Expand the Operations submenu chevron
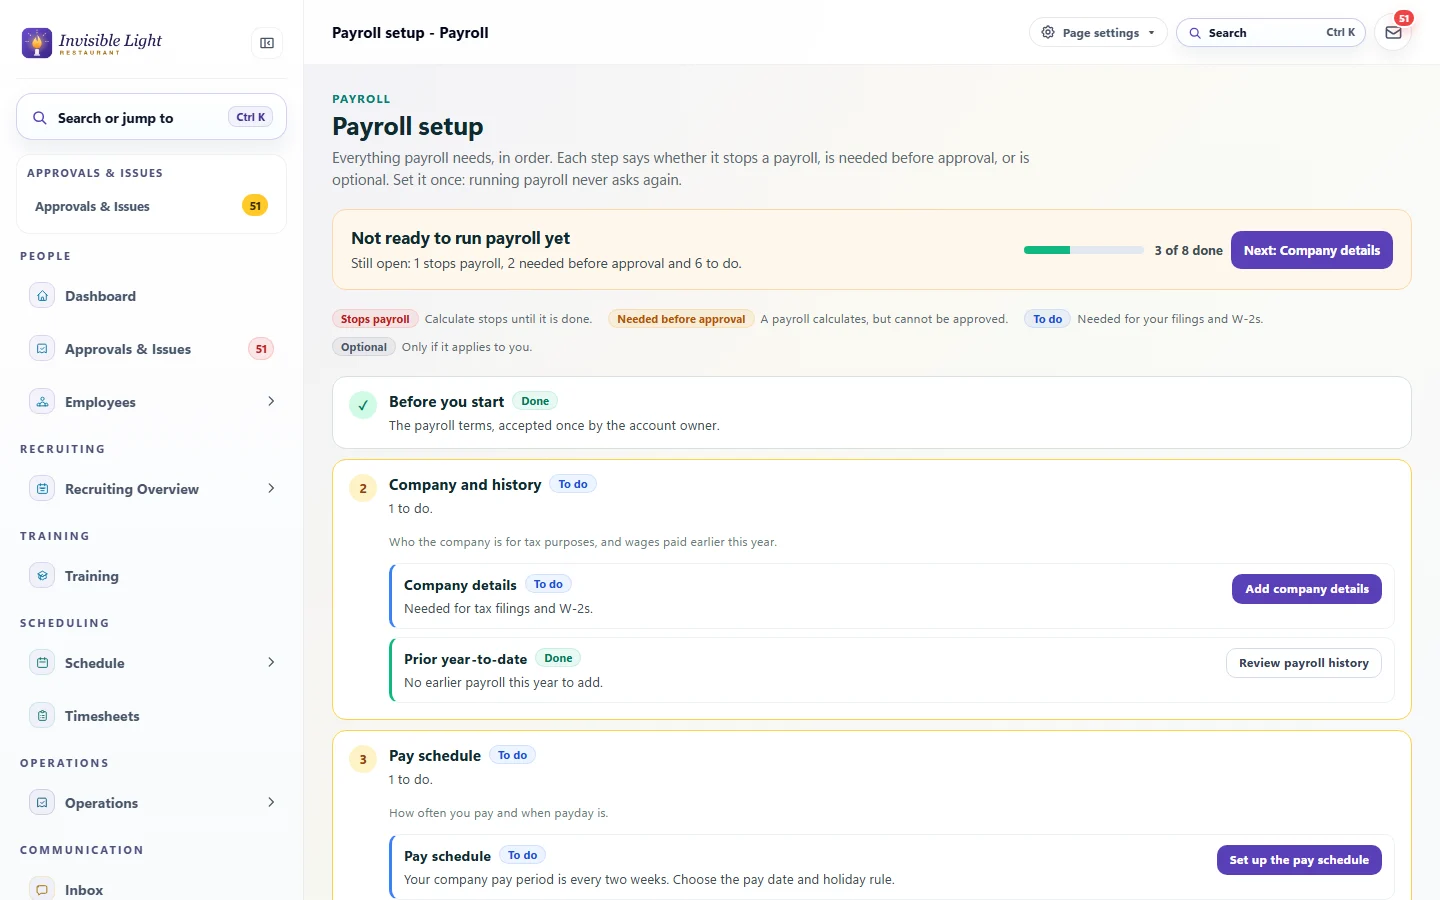 point(271,802)
